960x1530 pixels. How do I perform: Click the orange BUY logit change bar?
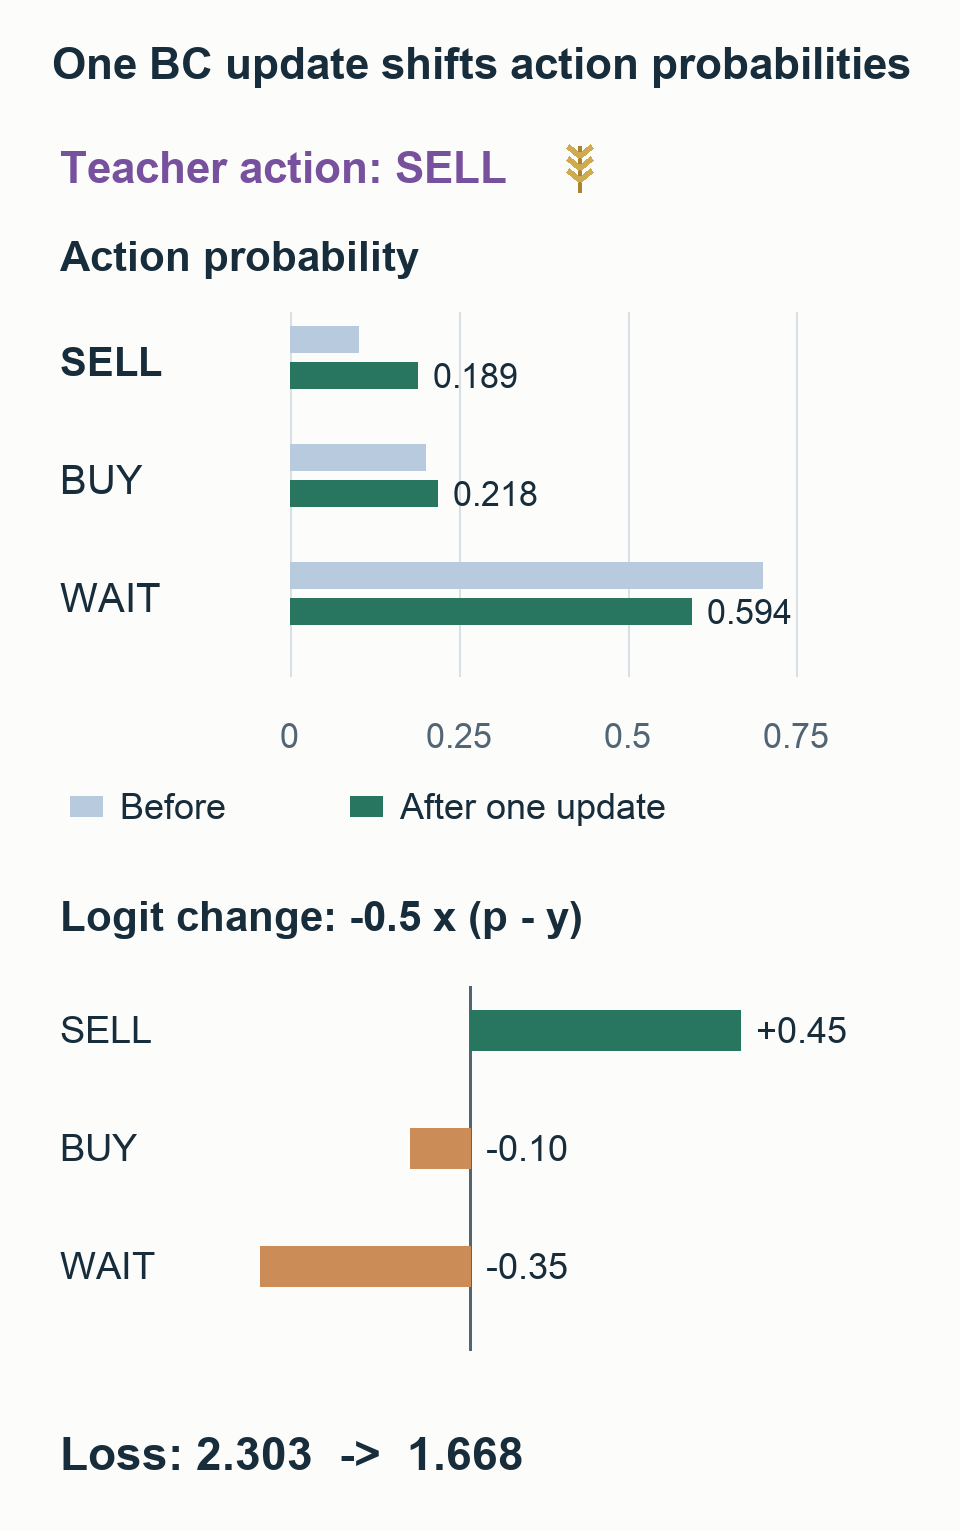(x=440, y=1149)
